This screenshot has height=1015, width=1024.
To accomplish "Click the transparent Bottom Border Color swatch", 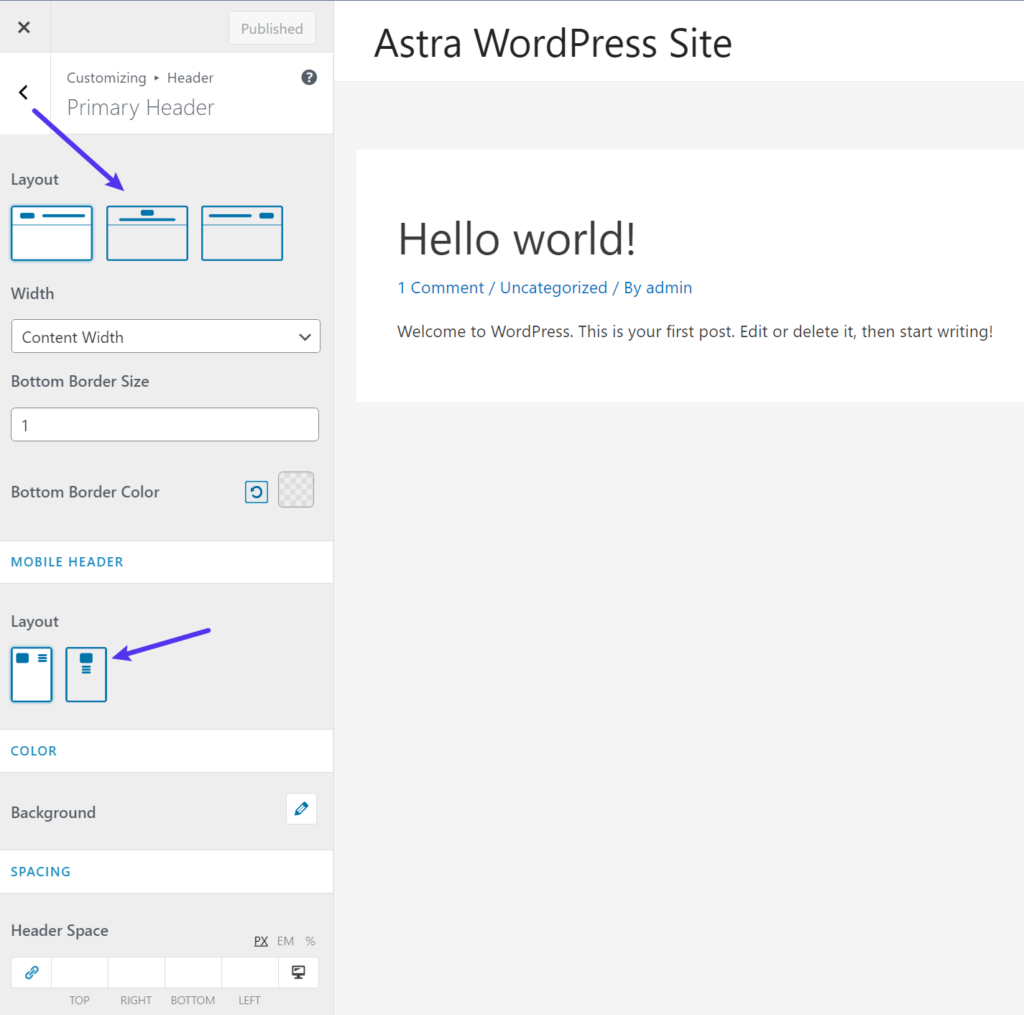I will (x=295, y=490).
